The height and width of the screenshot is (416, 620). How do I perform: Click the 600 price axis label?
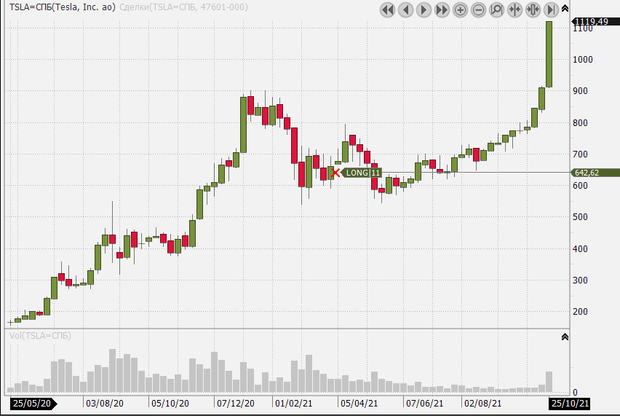pos(580,185)
